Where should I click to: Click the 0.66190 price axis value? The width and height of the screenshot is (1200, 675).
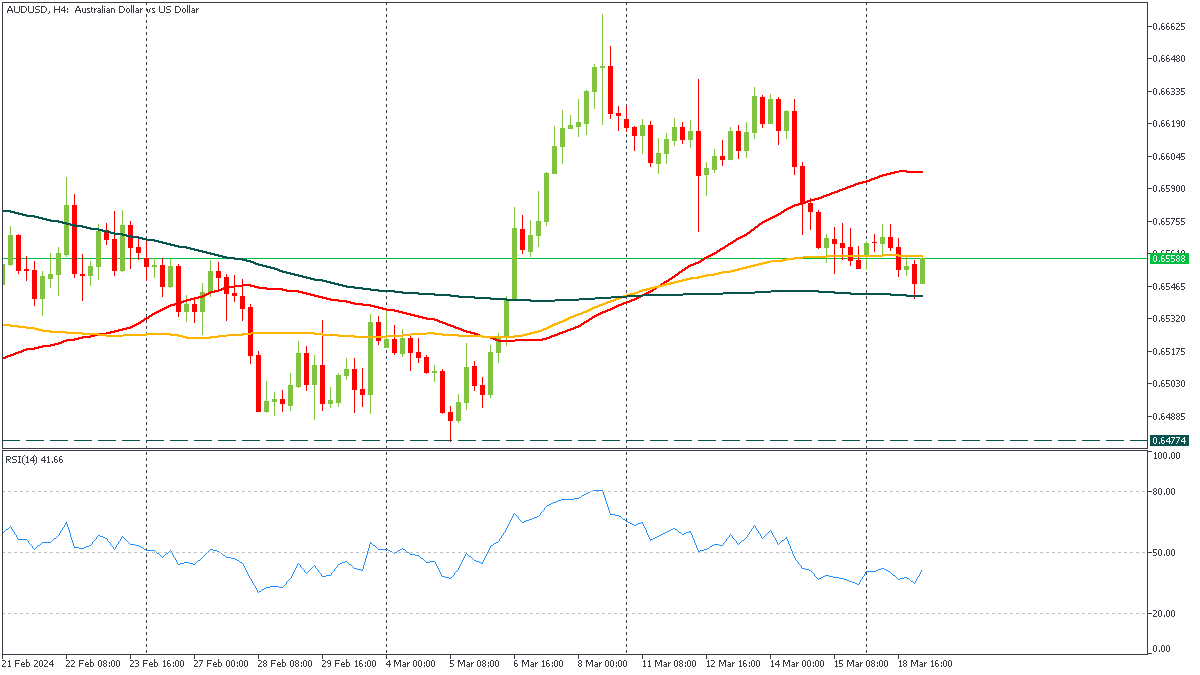(1169, 124)
